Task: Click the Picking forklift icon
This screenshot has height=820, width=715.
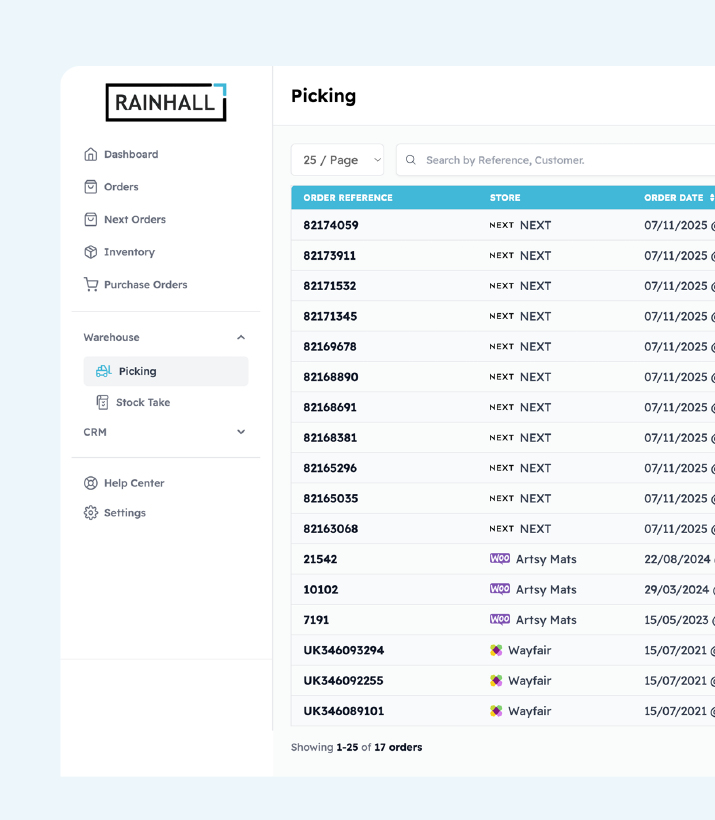Action: [103, 371]
